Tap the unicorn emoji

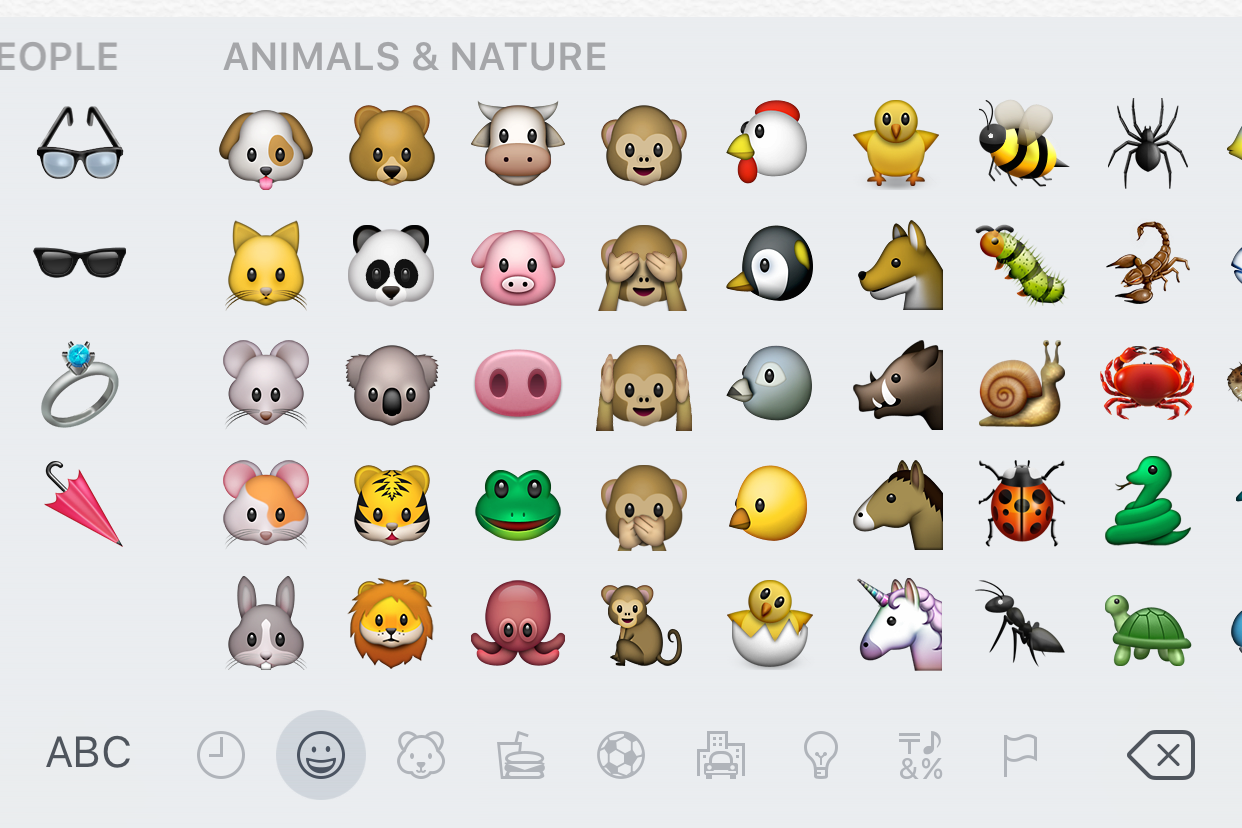pyautogui.click(x=900, y=624)
